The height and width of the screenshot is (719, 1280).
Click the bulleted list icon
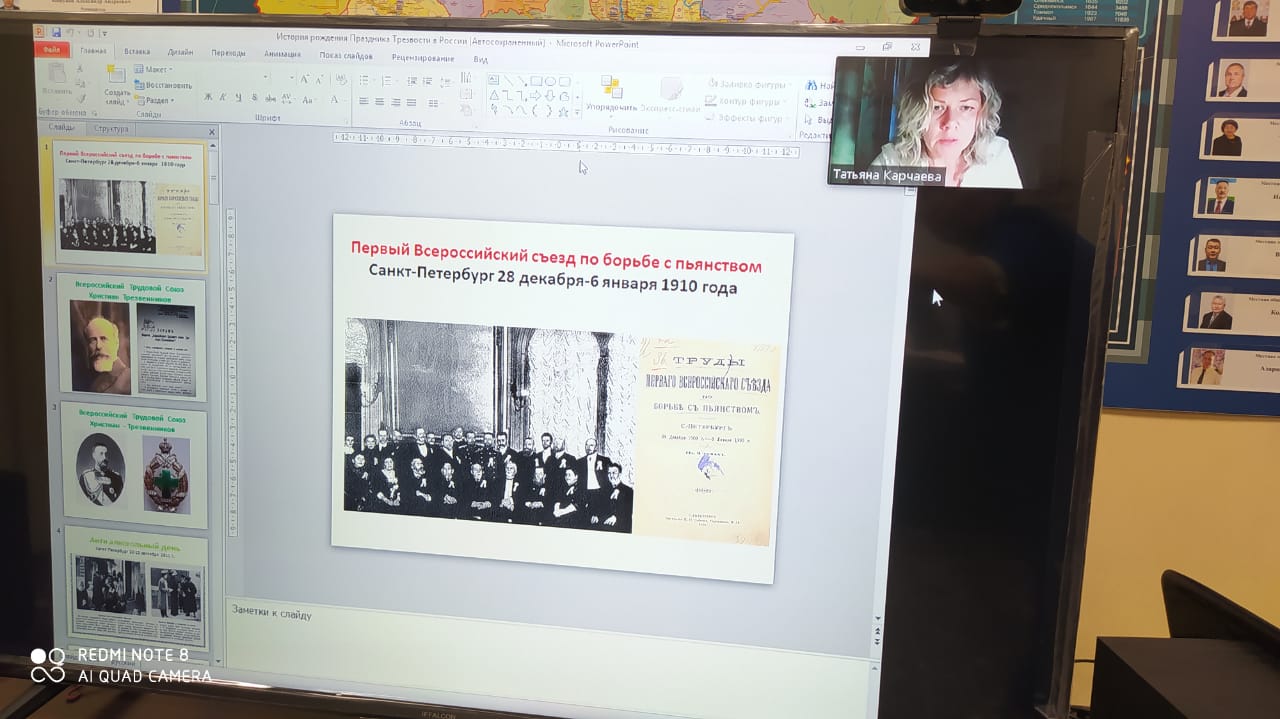[365, 80]
